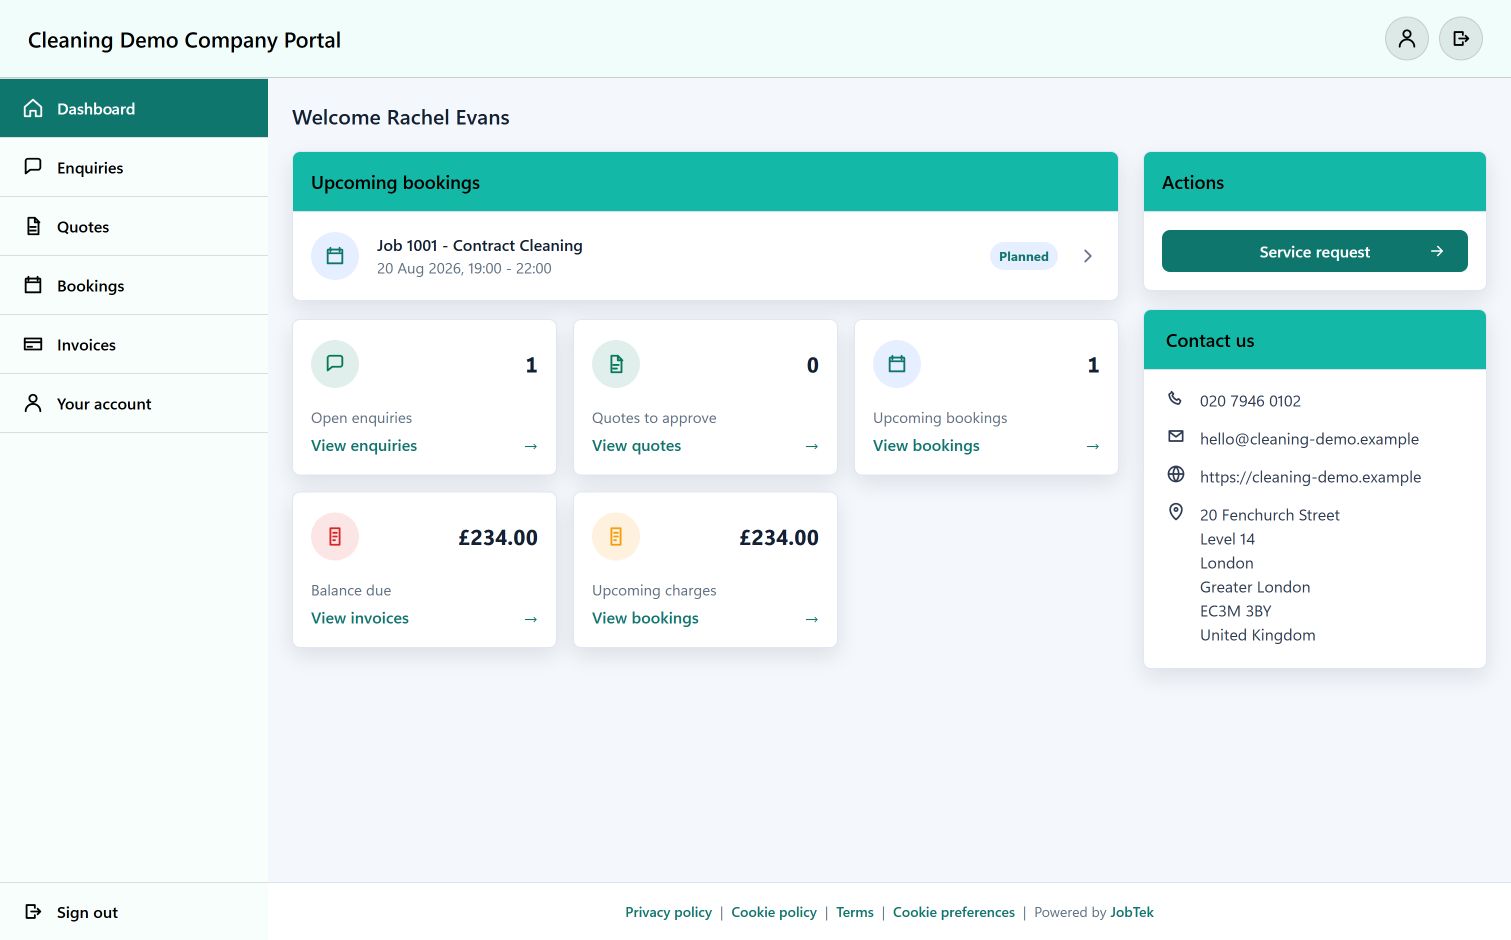Follow the View enquiries link
This screenshot has height=940, width=1511.
point(364,446)
